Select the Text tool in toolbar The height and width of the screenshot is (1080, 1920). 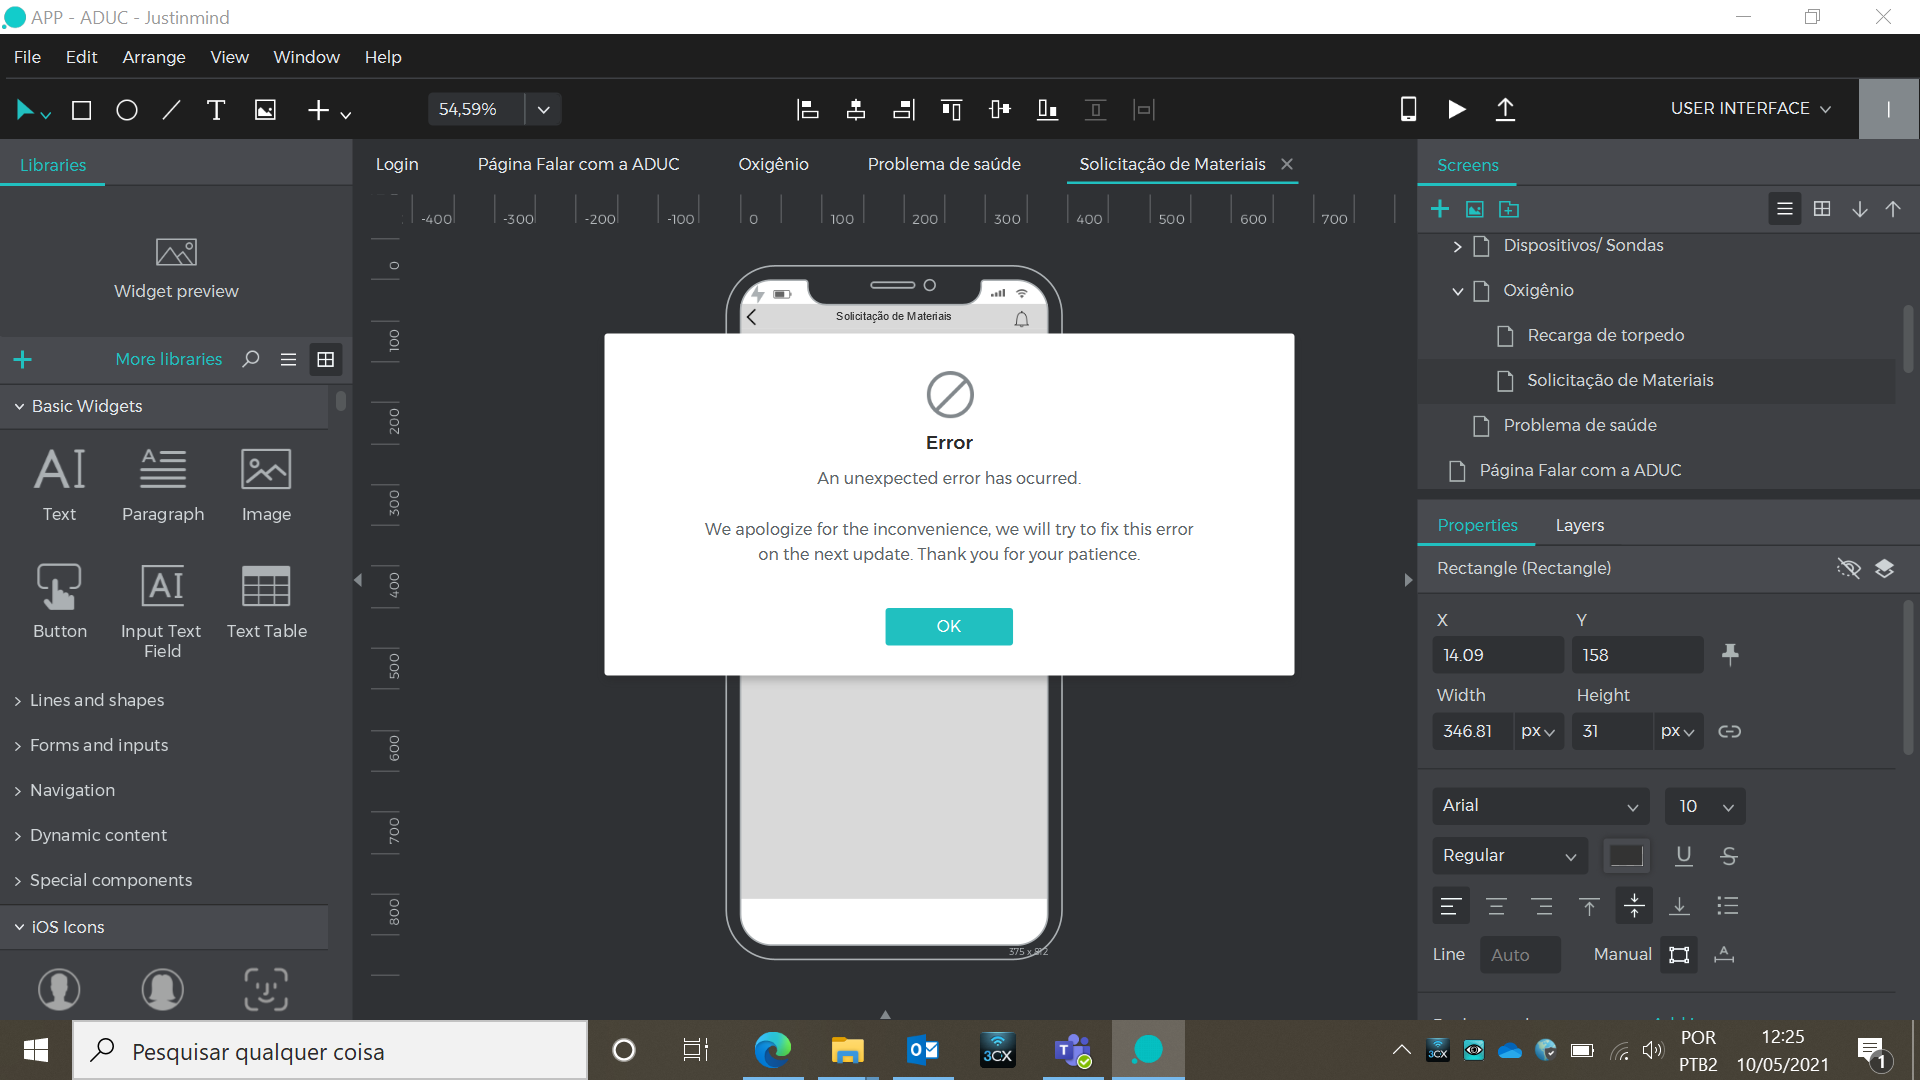click(216, 110)
